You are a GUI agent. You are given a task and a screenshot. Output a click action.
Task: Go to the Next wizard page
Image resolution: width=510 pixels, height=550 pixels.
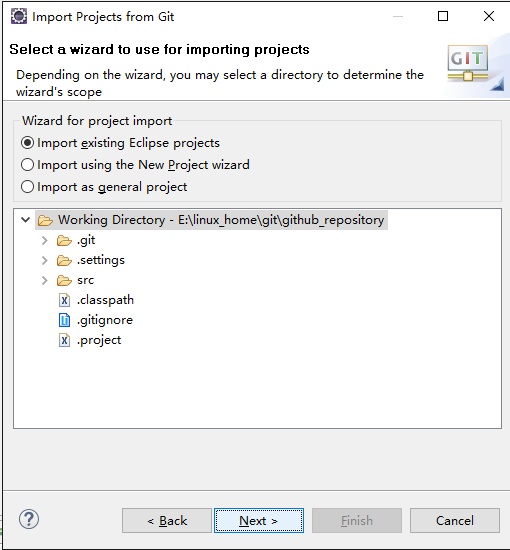tap(259, 521)
